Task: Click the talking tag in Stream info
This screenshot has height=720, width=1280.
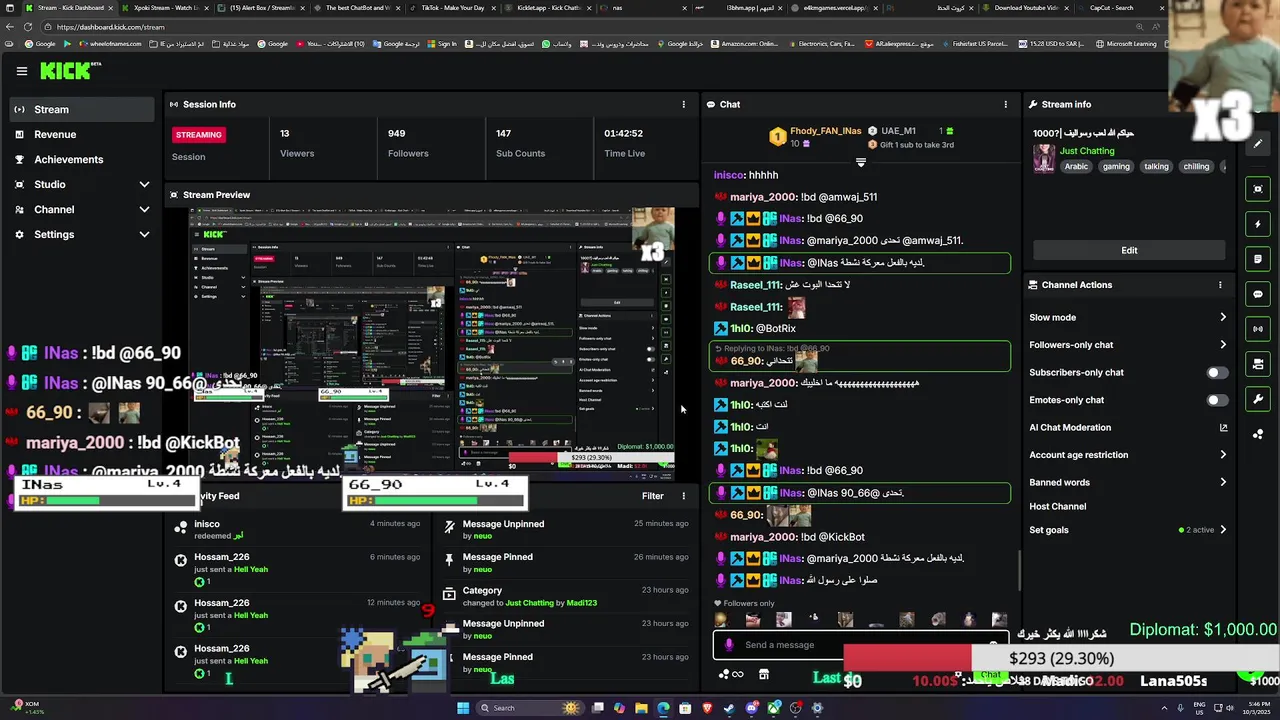Action: tap(1156, 167)
